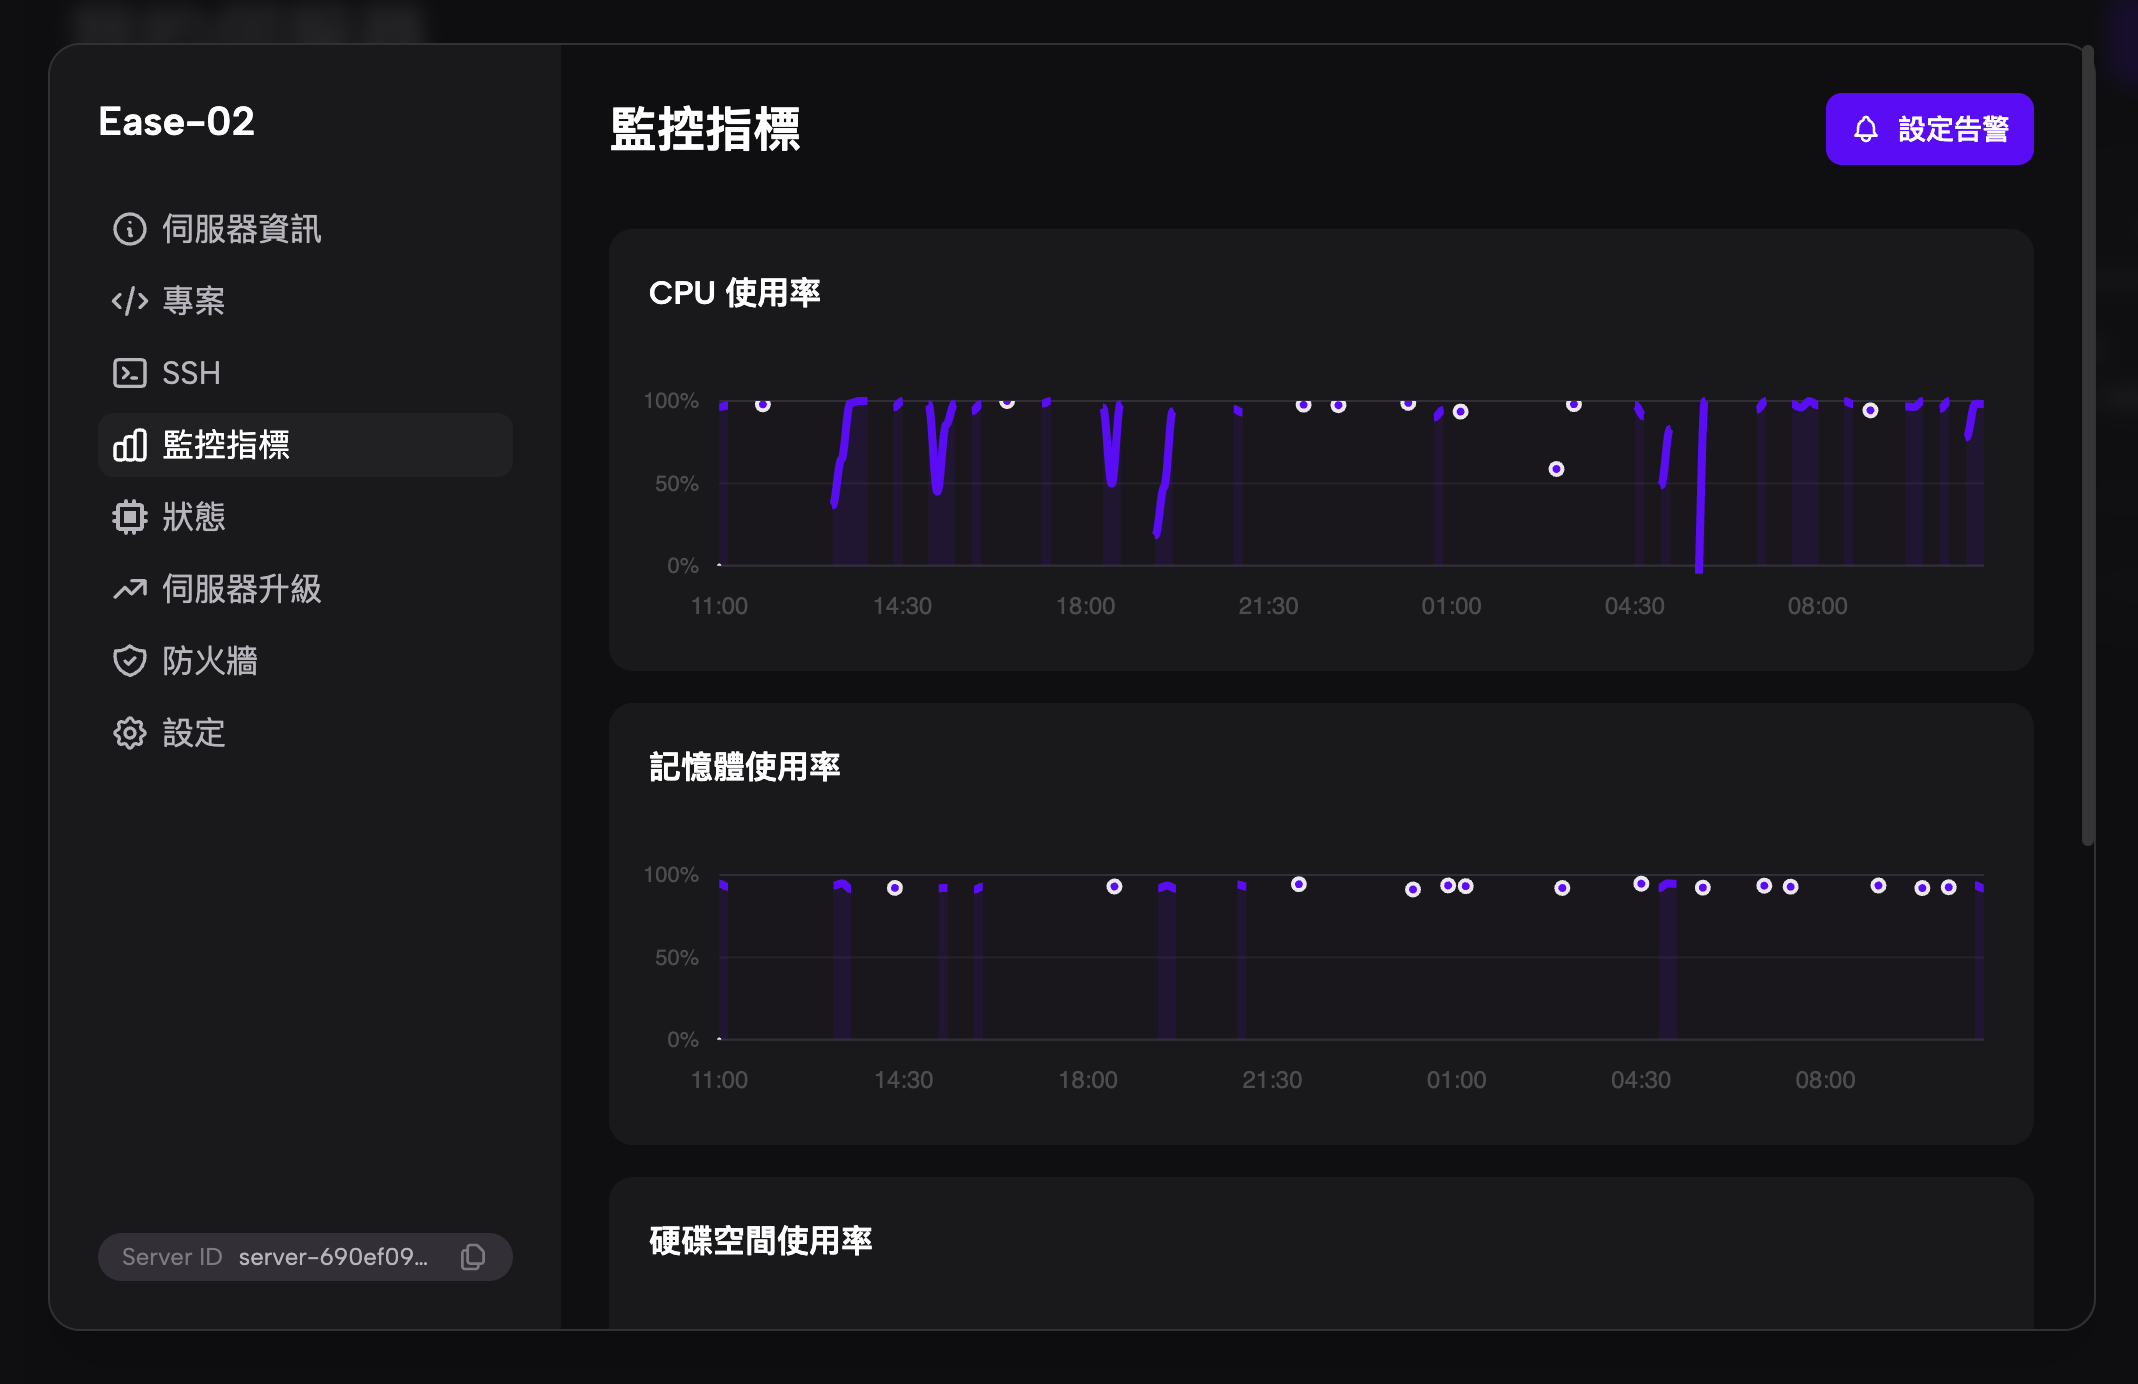Viewport: 2138px width, 1384px height.
Task: Click the bell icon on 設定告警 button
Action: [x=1866, y=128]
